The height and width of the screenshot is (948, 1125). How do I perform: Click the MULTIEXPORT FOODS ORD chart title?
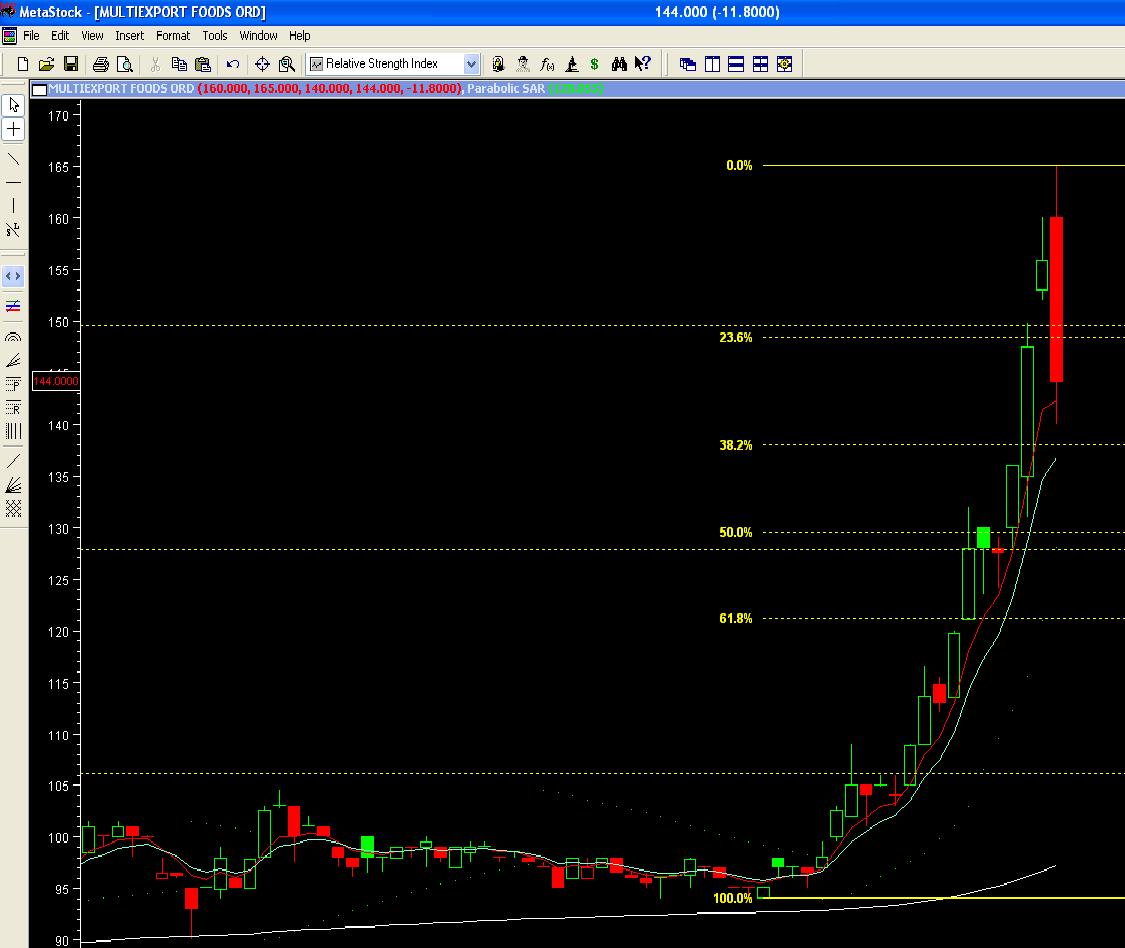pos(121,88)
